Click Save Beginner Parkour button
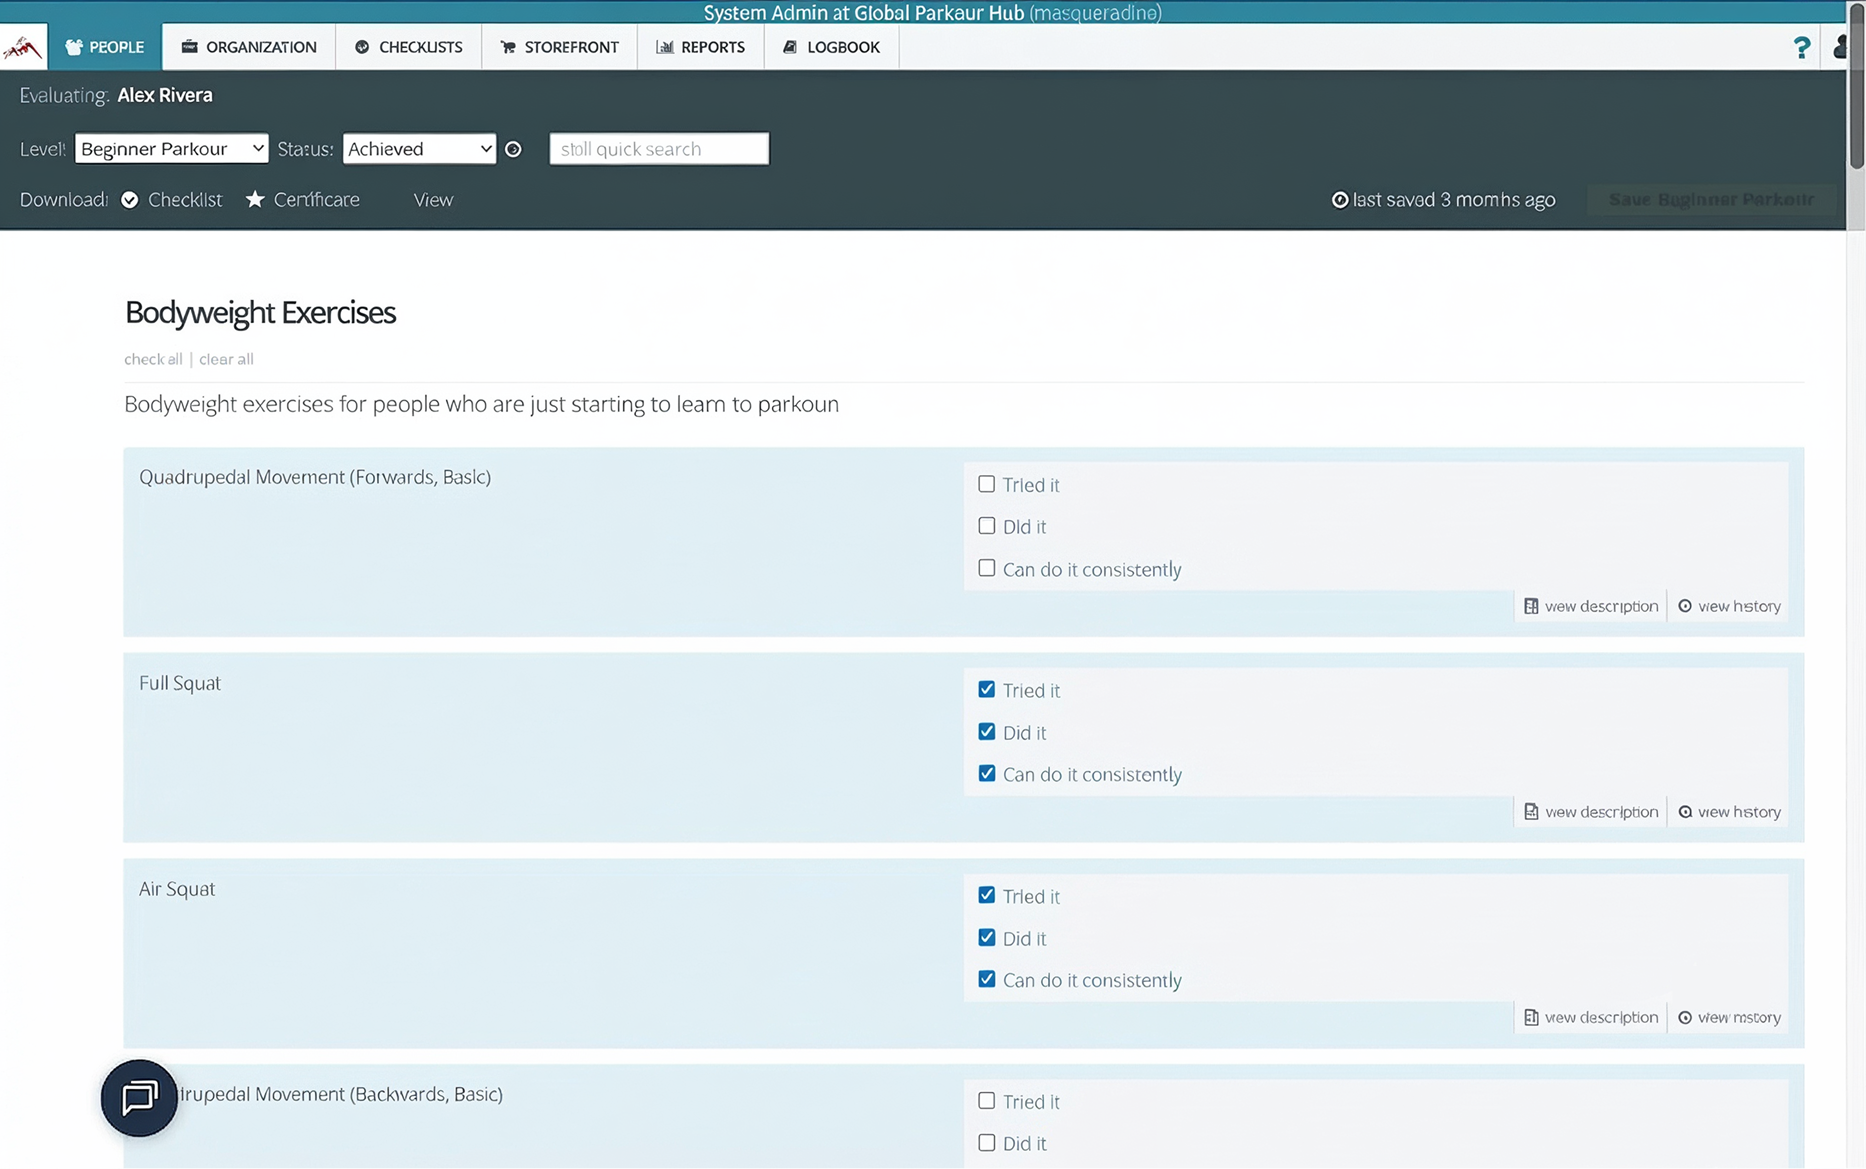Viewport: 1866px width, 1169px height. pyautogui.click(x=1711, y=200)
